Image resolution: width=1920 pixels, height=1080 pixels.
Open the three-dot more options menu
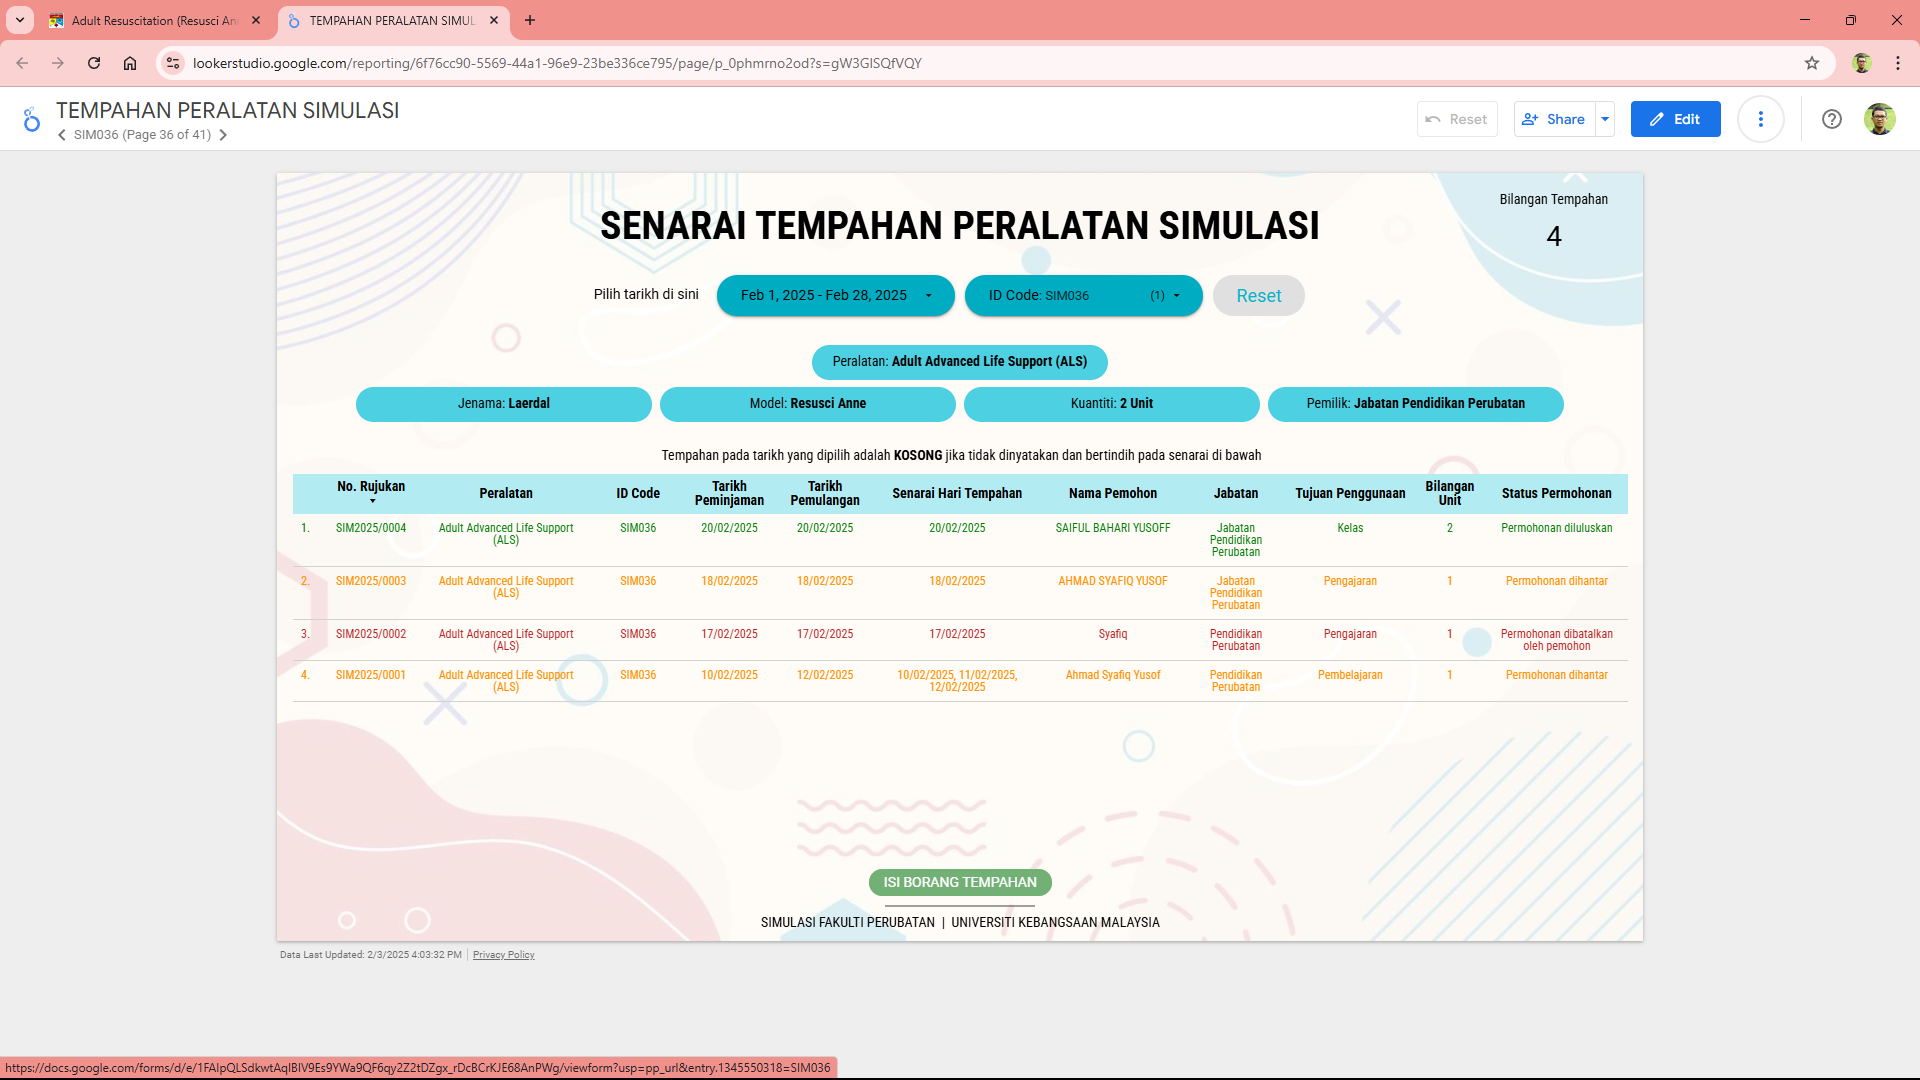(x=1760, y=119)
